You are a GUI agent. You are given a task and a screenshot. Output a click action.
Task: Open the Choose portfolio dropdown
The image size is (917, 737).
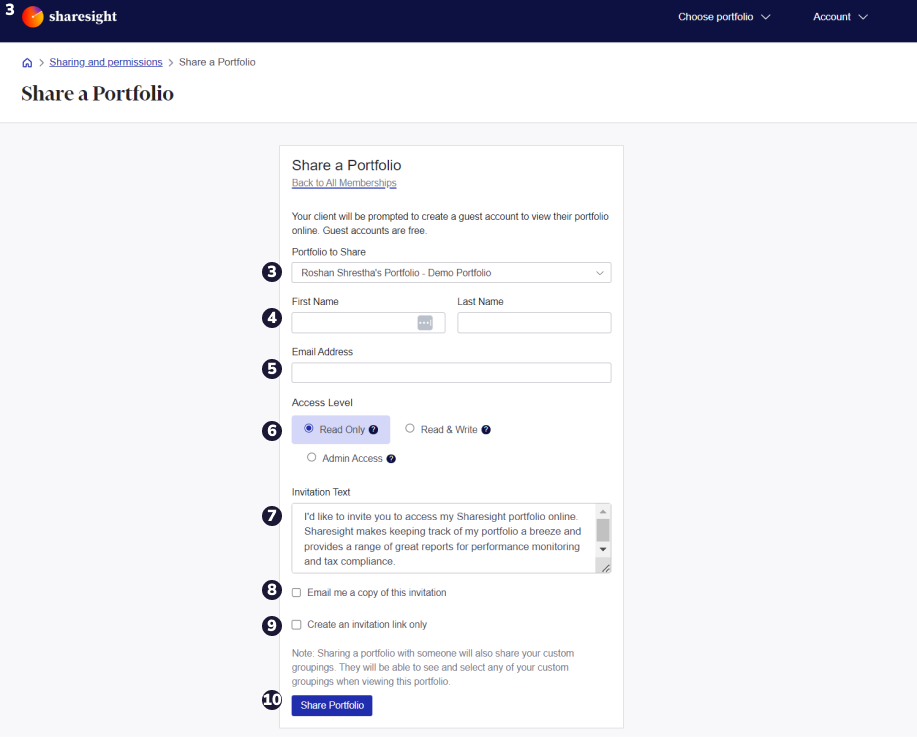723,17
